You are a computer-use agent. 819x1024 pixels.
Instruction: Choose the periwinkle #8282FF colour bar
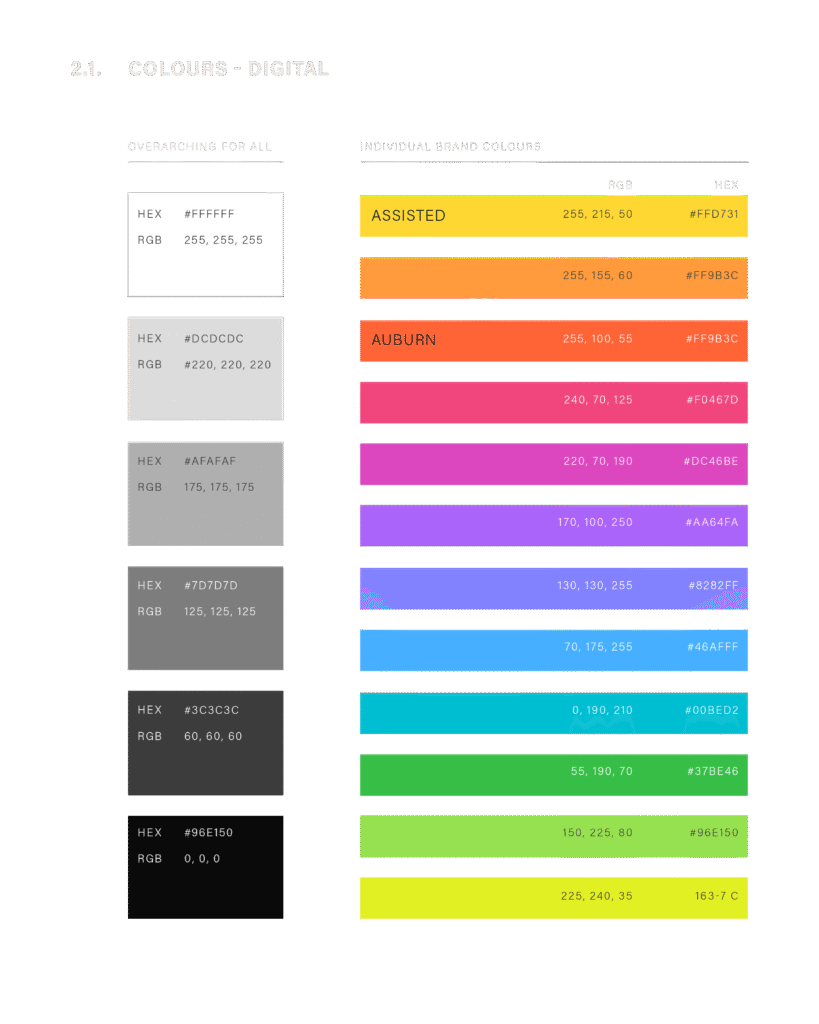[x=553, y=588]
